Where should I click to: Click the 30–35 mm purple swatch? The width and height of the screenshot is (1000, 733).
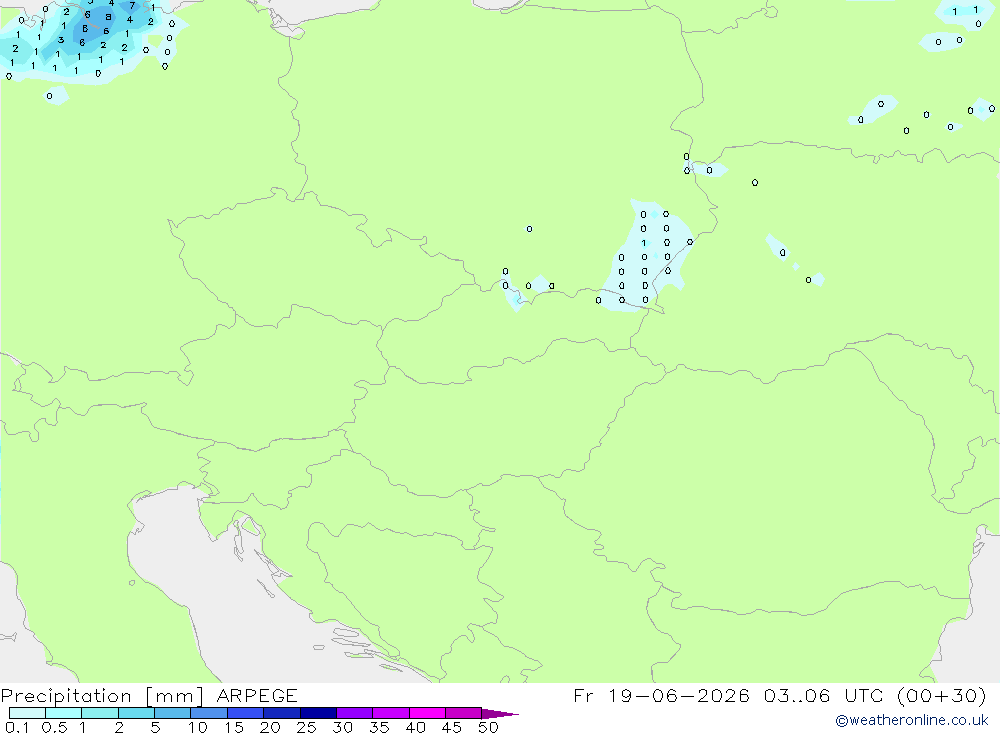(355, 713)
